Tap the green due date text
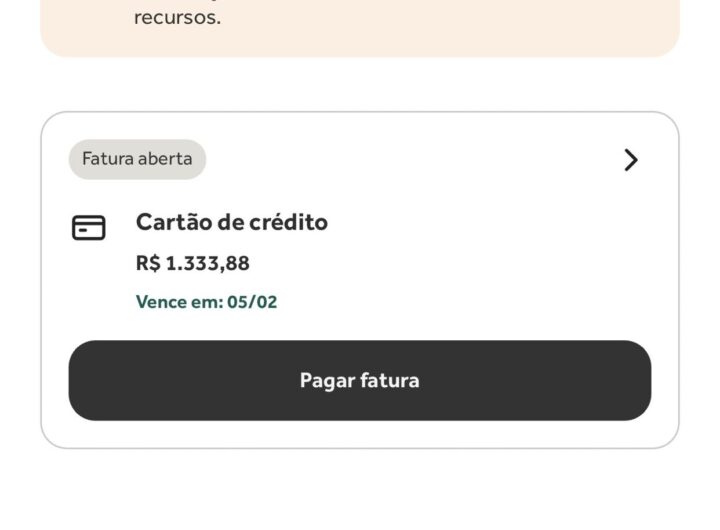The image size is (720, 530). point(207,302)
